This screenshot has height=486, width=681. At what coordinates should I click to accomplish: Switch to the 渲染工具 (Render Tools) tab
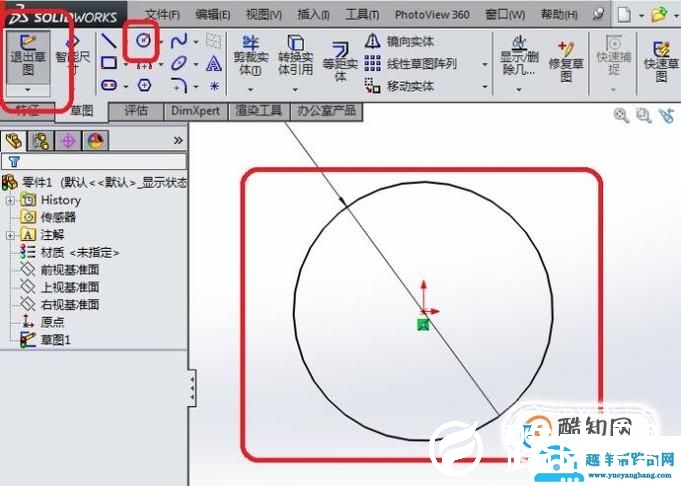coord(259,111)
